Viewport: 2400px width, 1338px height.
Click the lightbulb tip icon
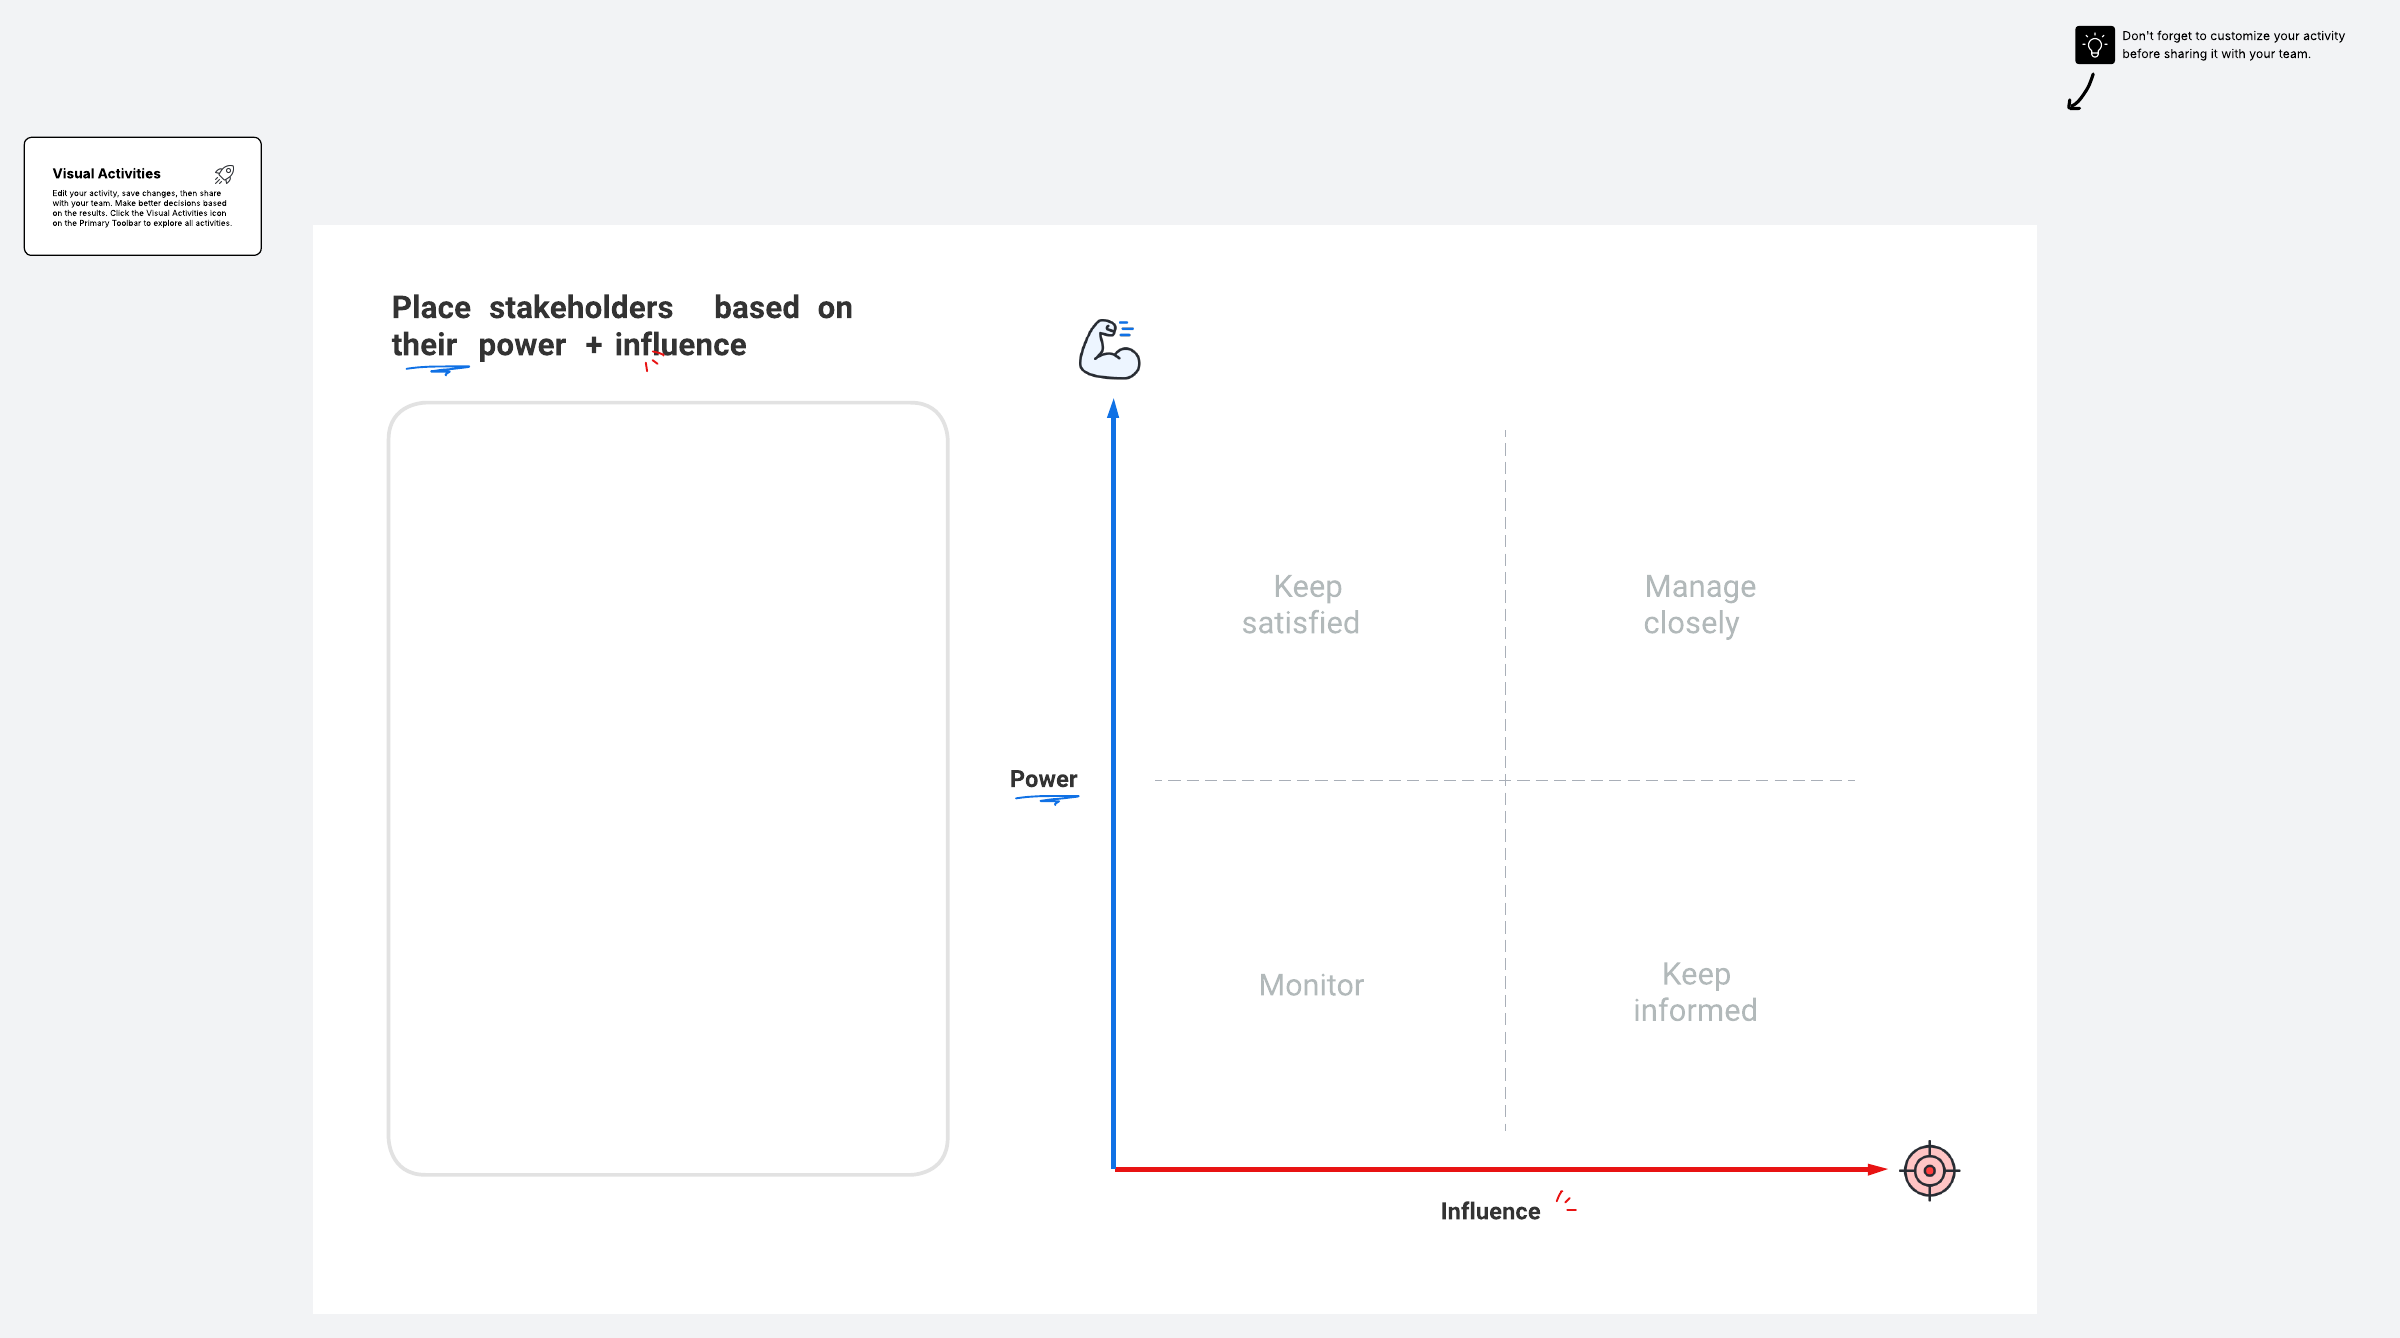2094,45
